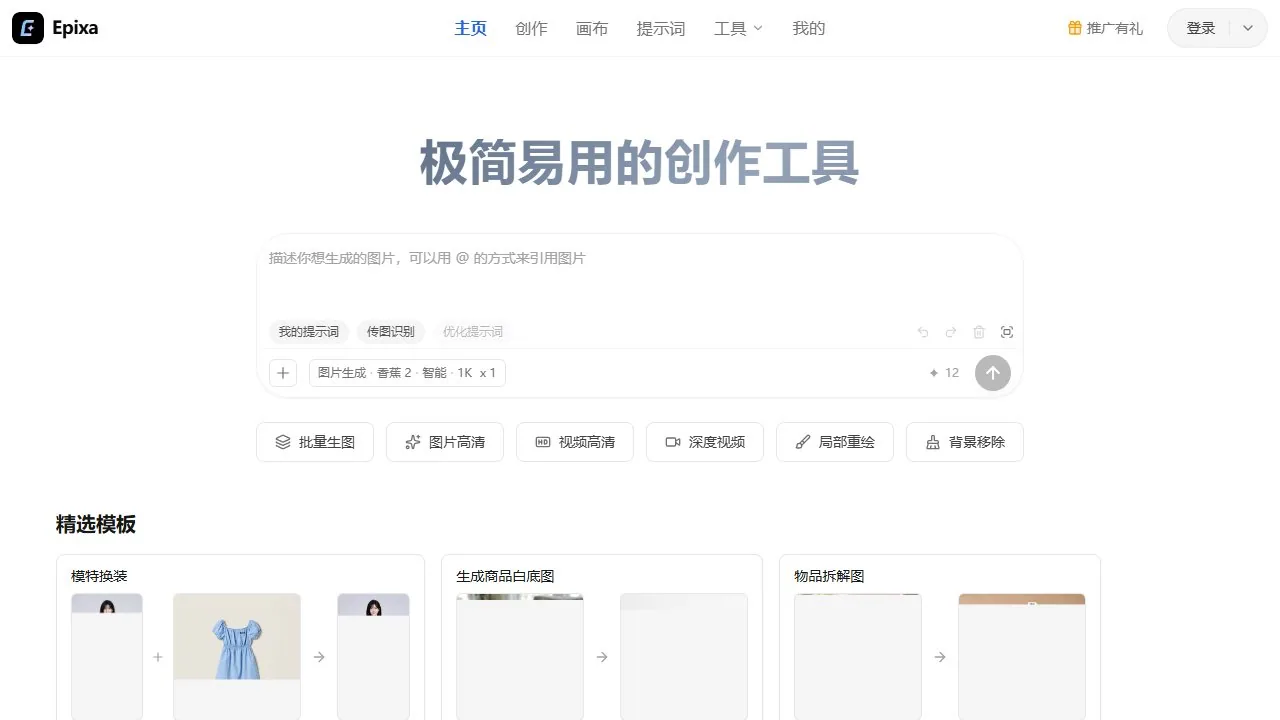Screen dimensions: 1280x720
Task: Select the 传图识别 chip
Action: [x=390, y=331]
